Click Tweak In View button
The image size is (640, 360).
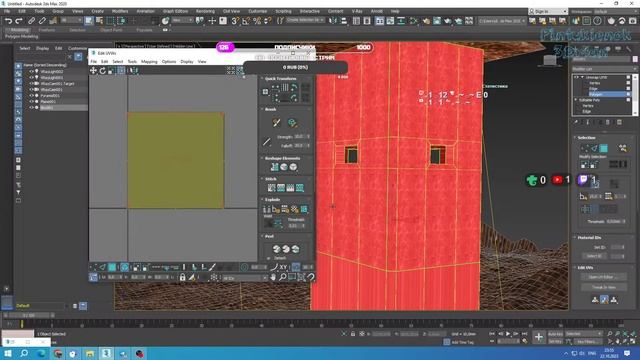pyautogui.click(x=604, y=287)
